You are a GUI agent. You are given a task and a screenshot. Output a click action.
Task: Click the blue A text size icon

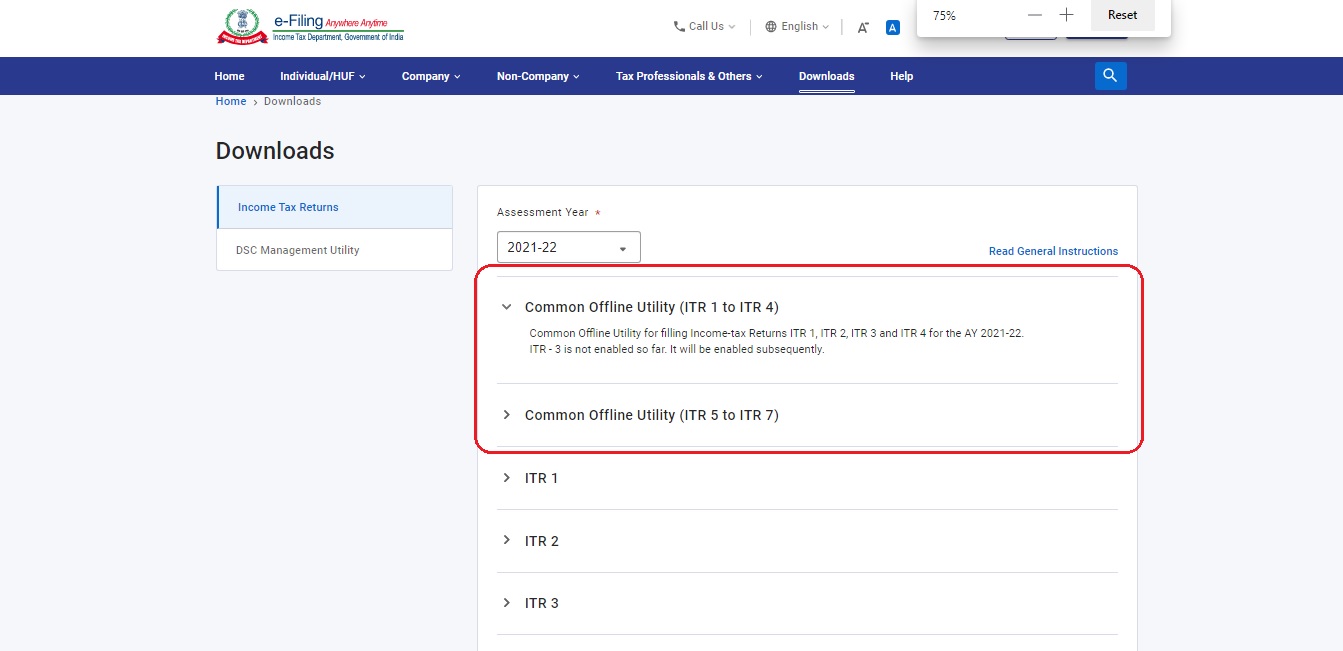[893, 27]
